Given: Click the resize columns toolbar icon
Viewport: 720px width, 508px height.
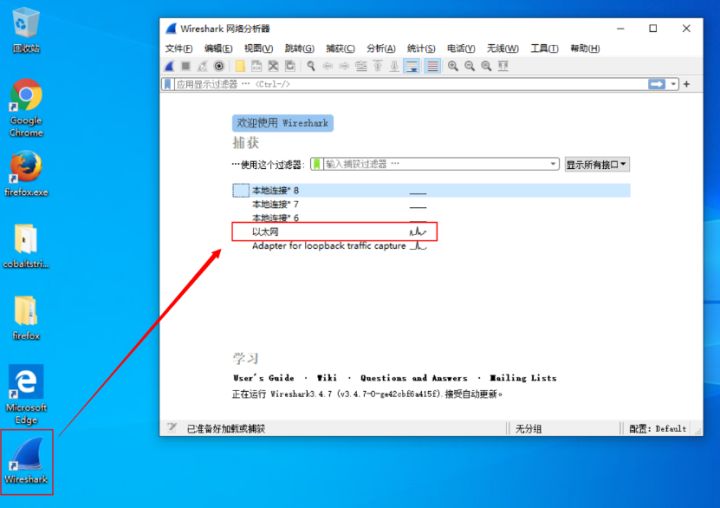Looking at the screenshot, I should [503, 66].
